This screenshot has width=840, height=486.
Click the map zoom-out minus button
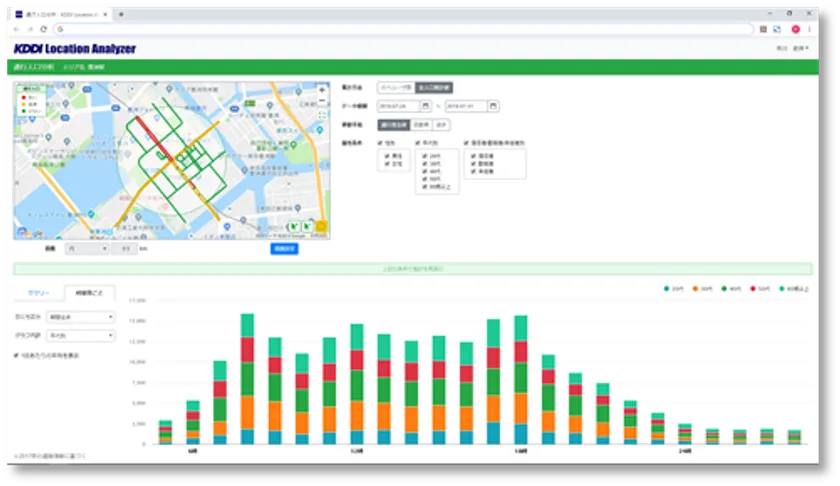321,102
